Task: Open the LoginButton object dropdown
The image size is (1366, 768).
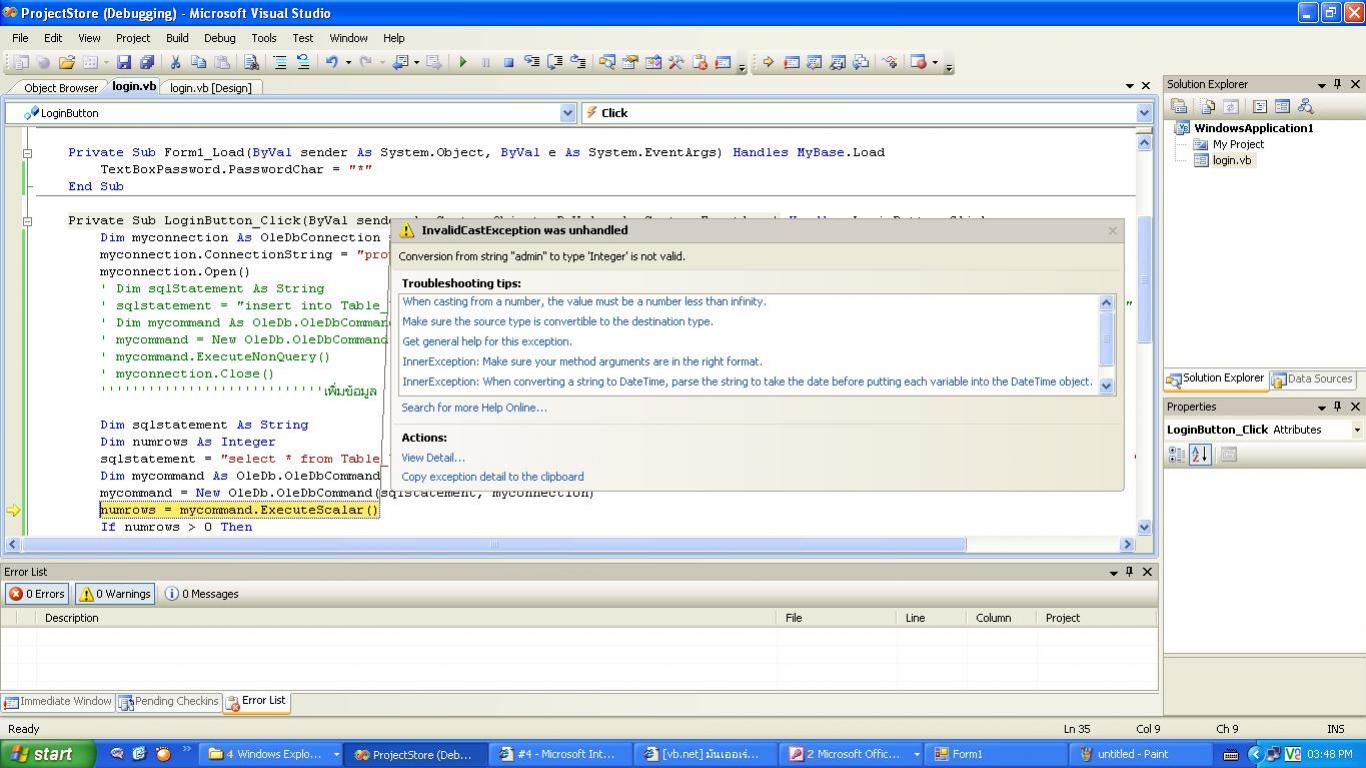Action: [568, 113]
